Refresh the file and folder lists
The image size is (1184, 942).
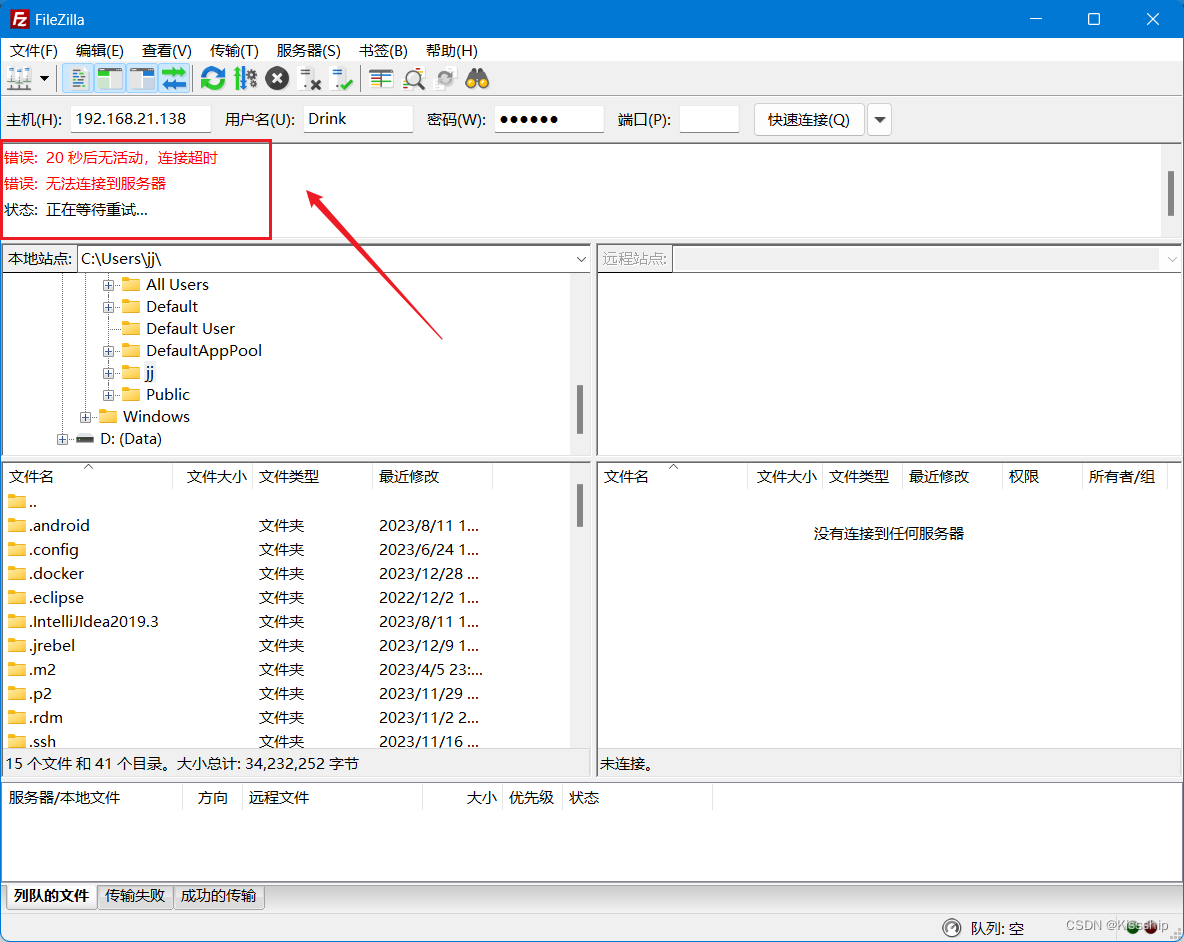coord(213,78)
